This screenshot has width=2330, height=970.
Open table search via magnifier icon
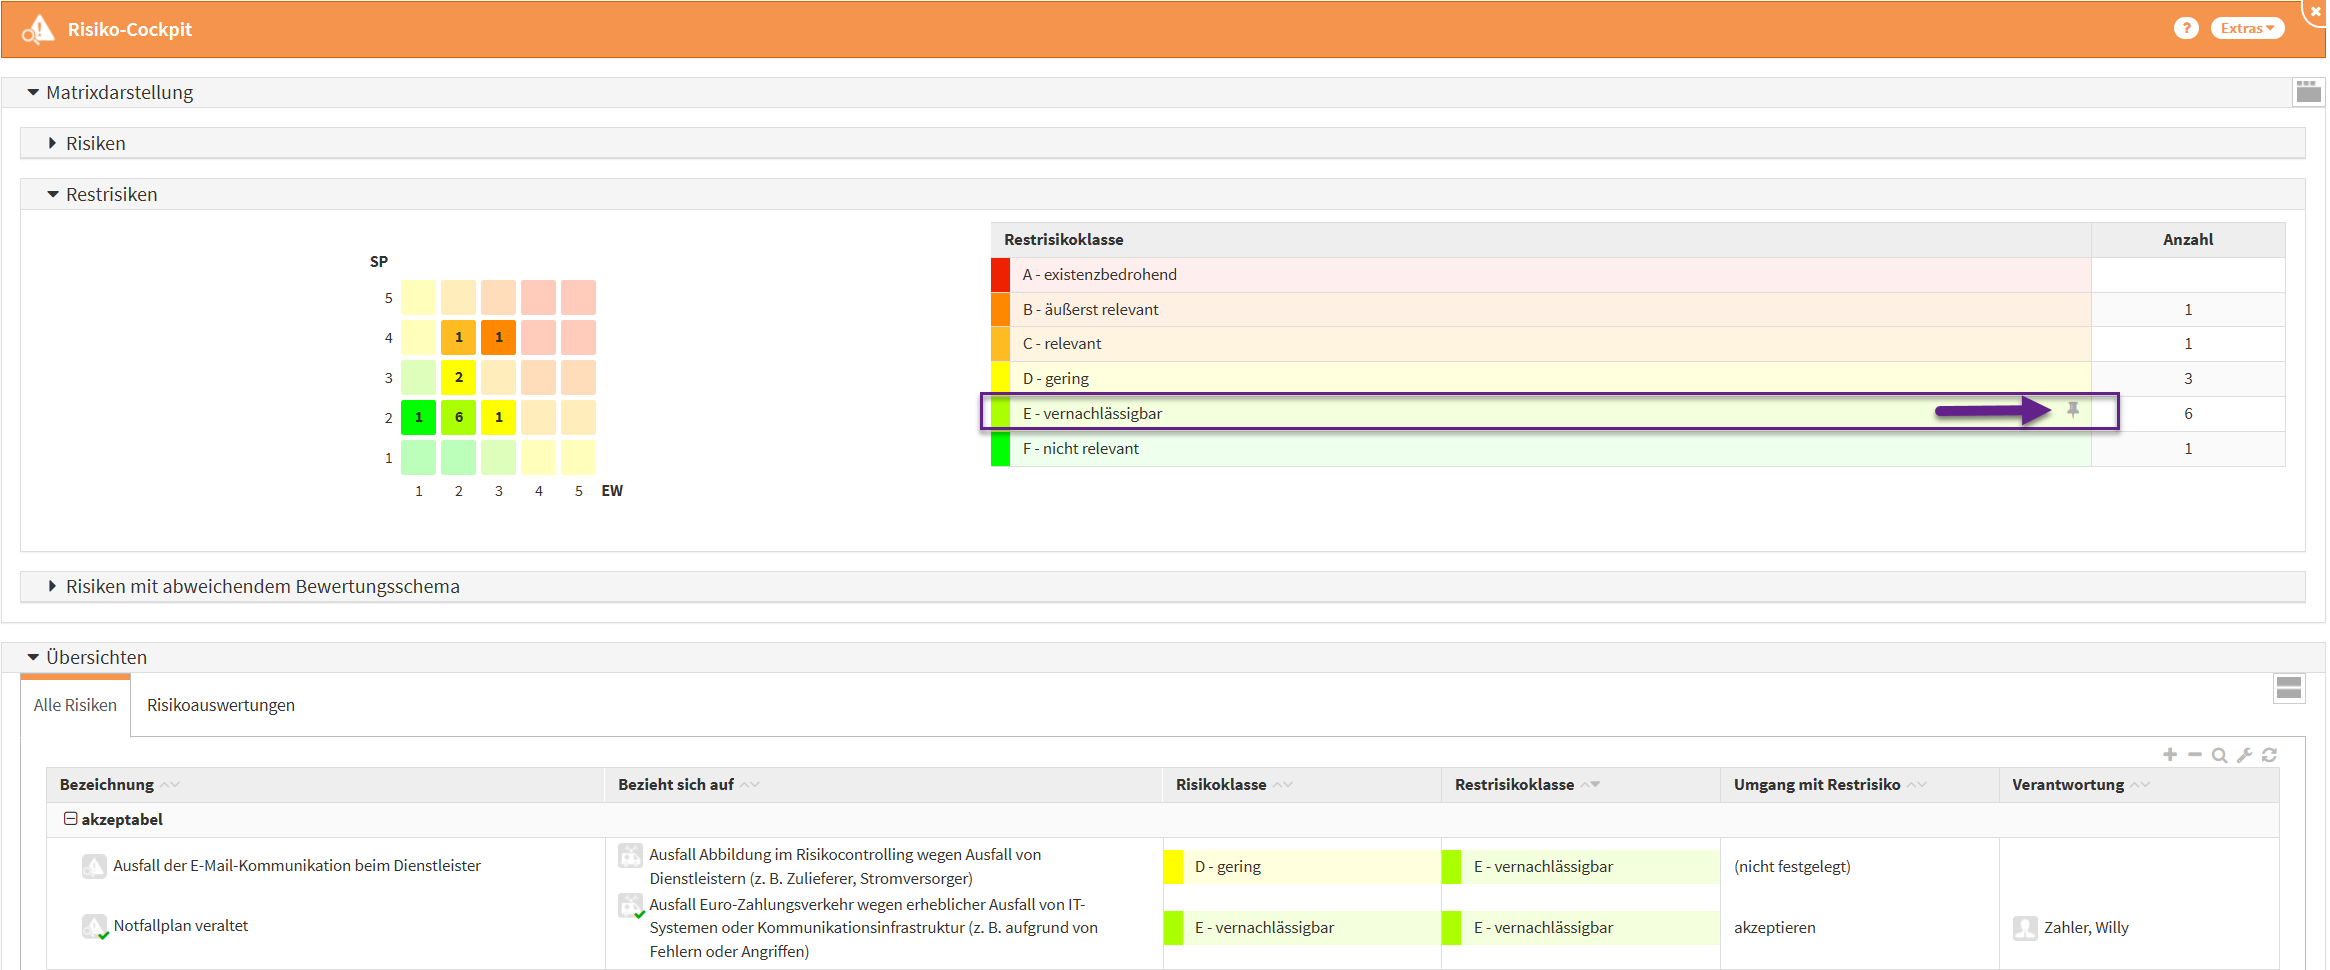pyautogui.click(x=2219, y=755)
